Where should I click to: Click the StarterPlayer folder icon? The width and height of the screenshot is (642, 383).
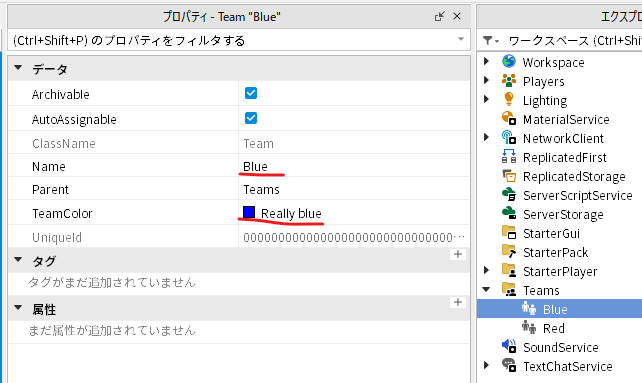(x=509, y=270)
